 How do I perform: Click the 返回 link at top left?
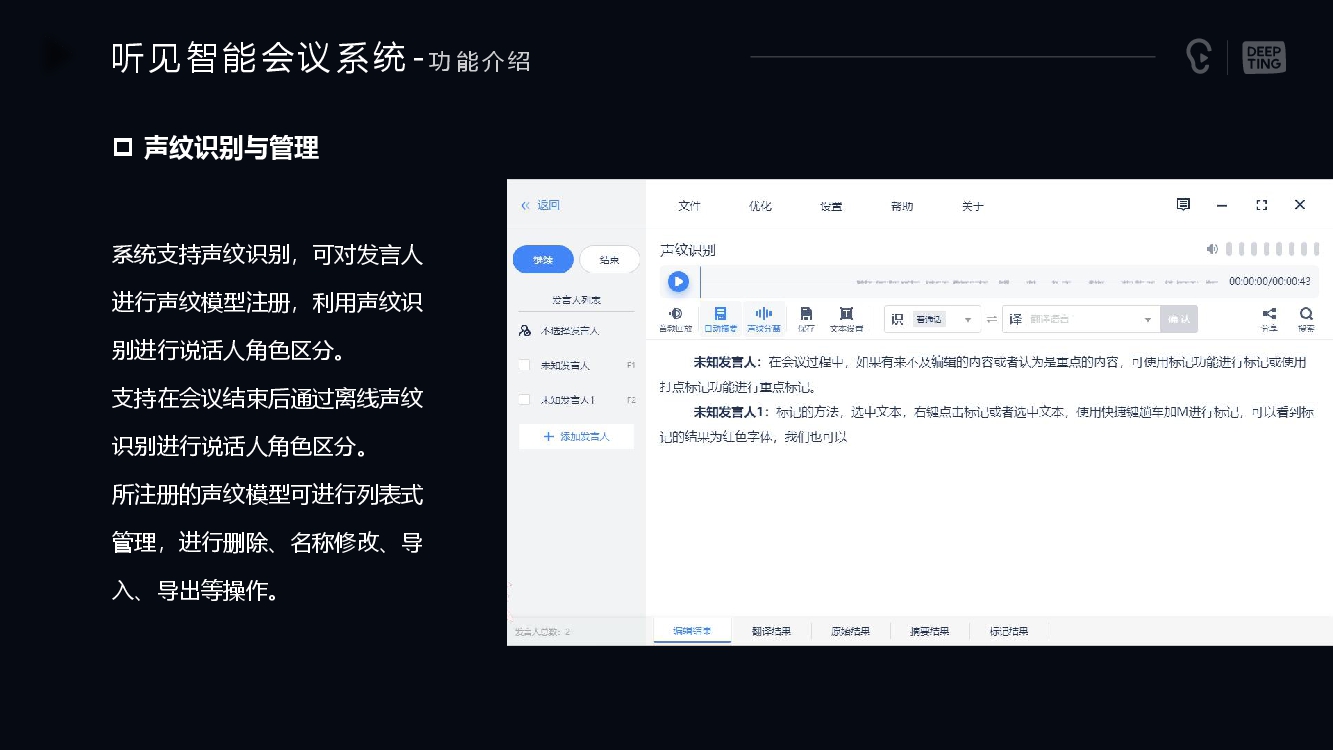541,204
